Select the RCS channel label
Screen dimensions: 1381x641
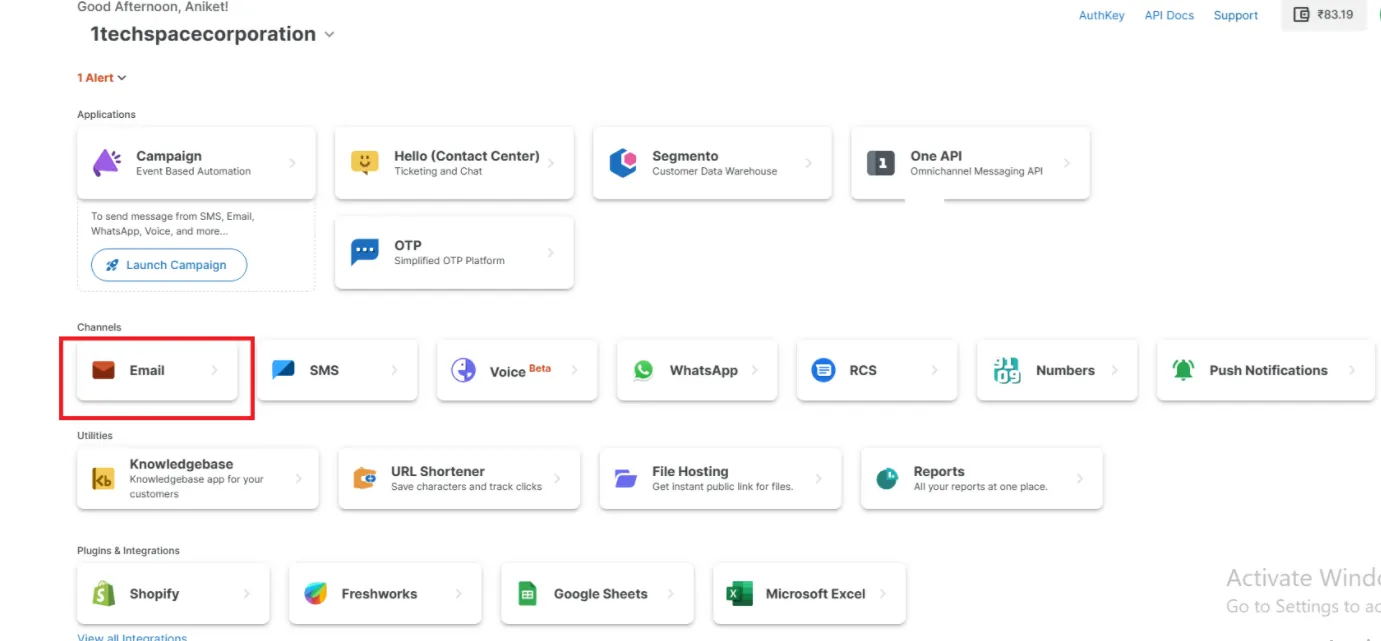pyautogui.click(x=863, y=370)
